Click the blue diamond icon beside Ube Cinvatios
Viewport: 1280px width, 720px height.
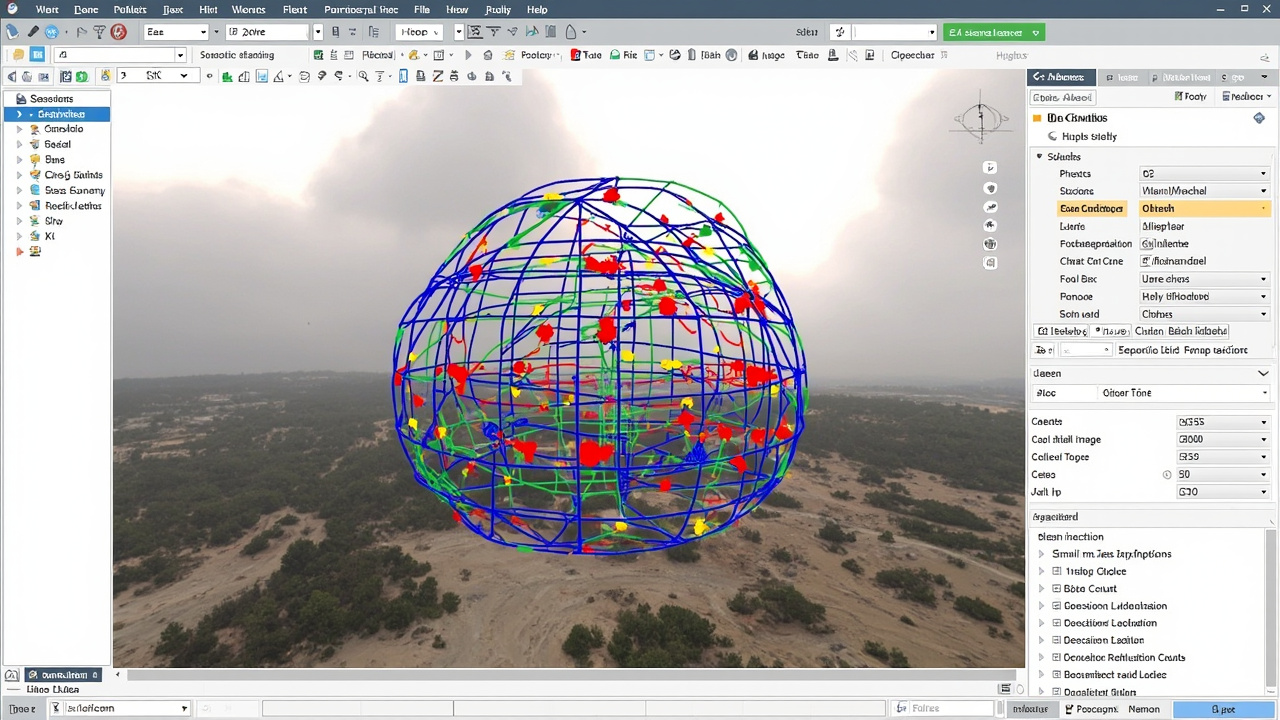pos(1258,118)
